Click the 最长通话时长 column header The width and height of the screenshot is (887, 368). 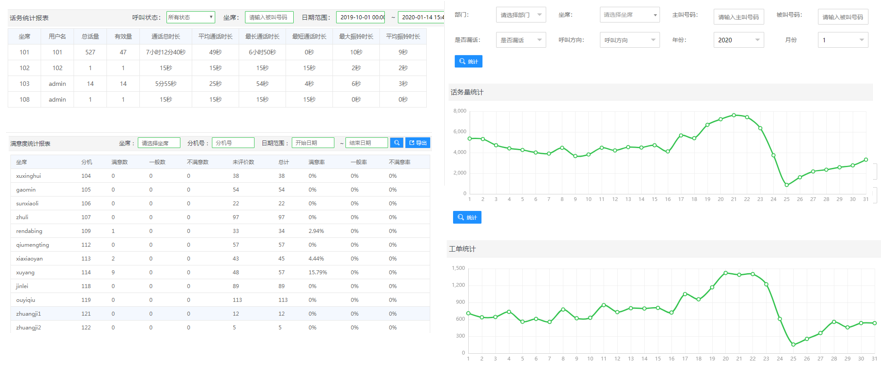coord(262,37)
